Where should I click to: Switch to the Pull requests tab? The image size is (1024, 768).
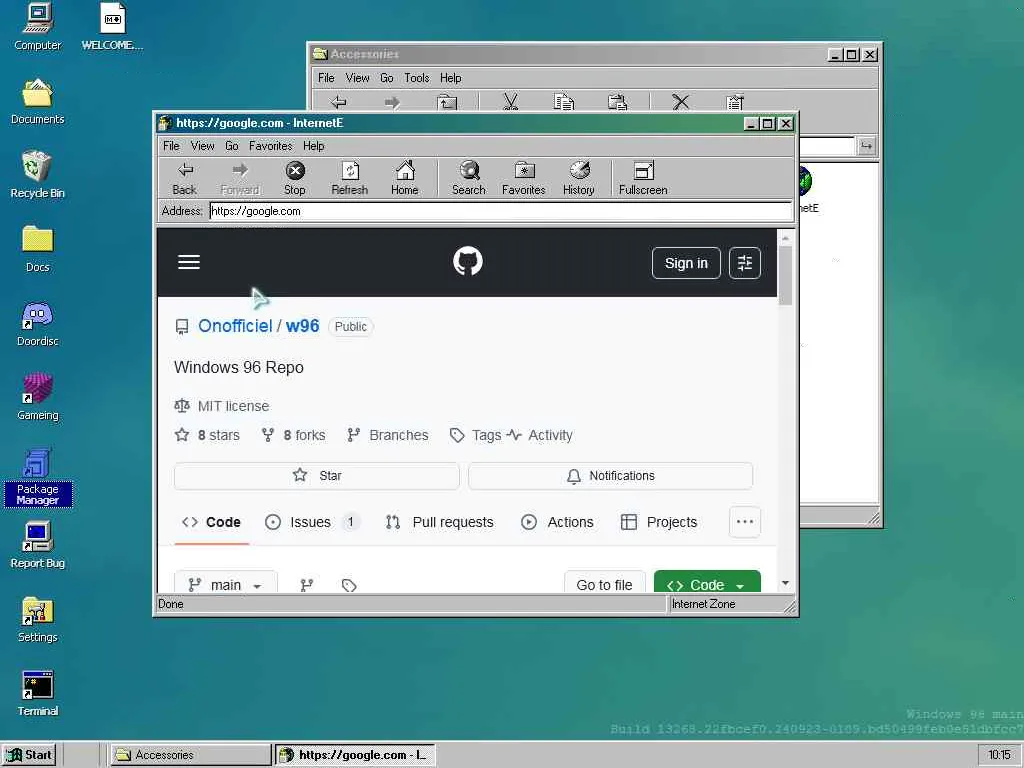point(440,522)
